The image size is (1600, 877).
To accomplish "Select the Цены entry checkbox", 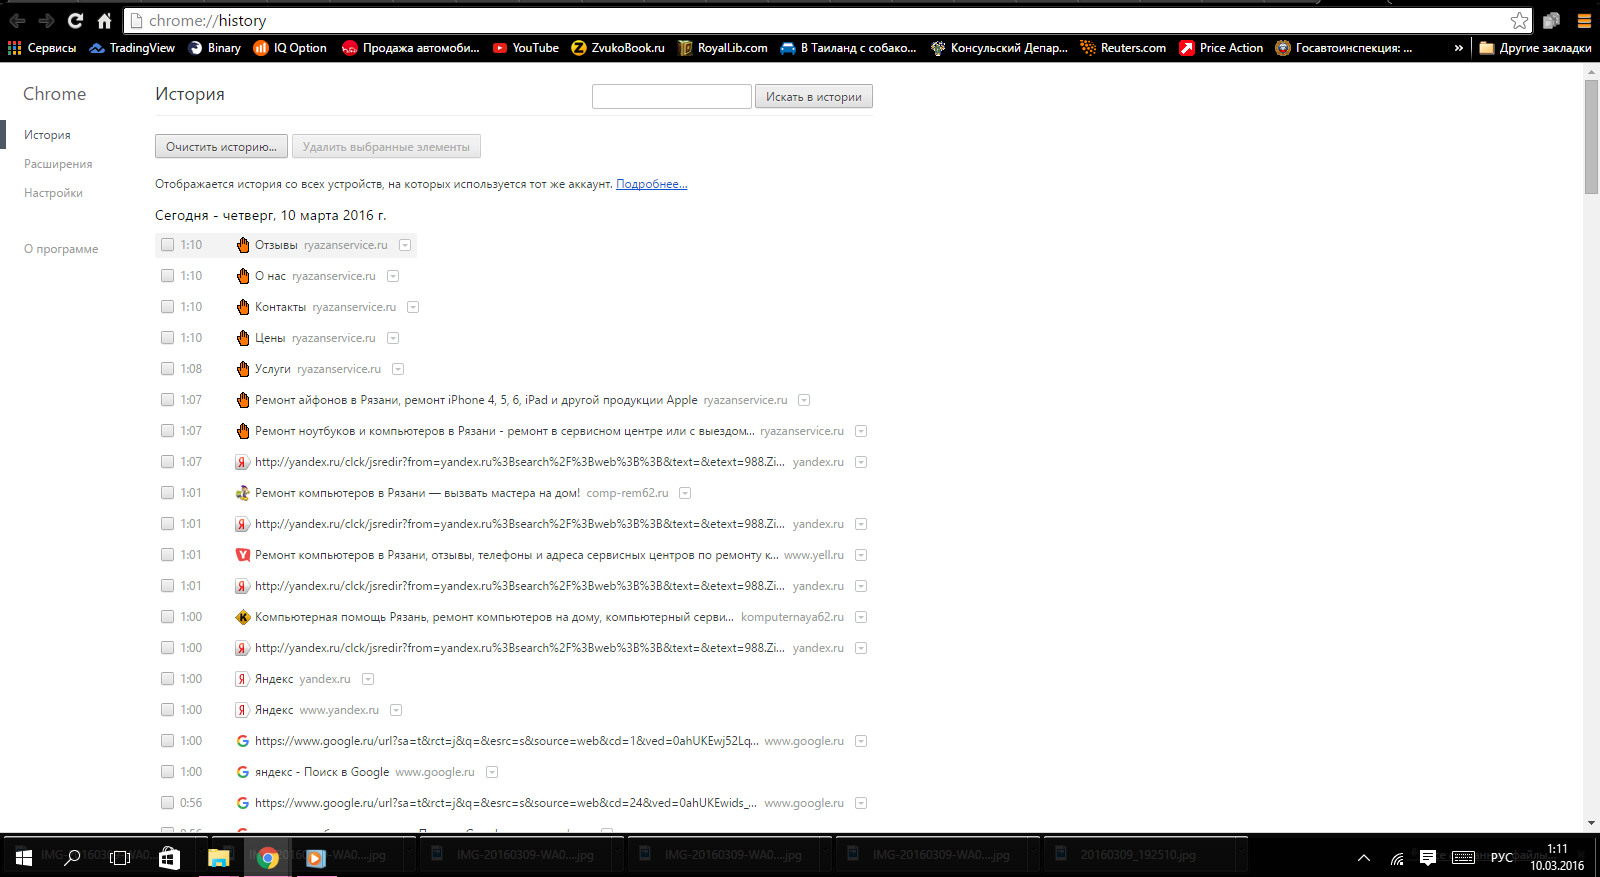I will pyautogui.click(x=168, y=338).
